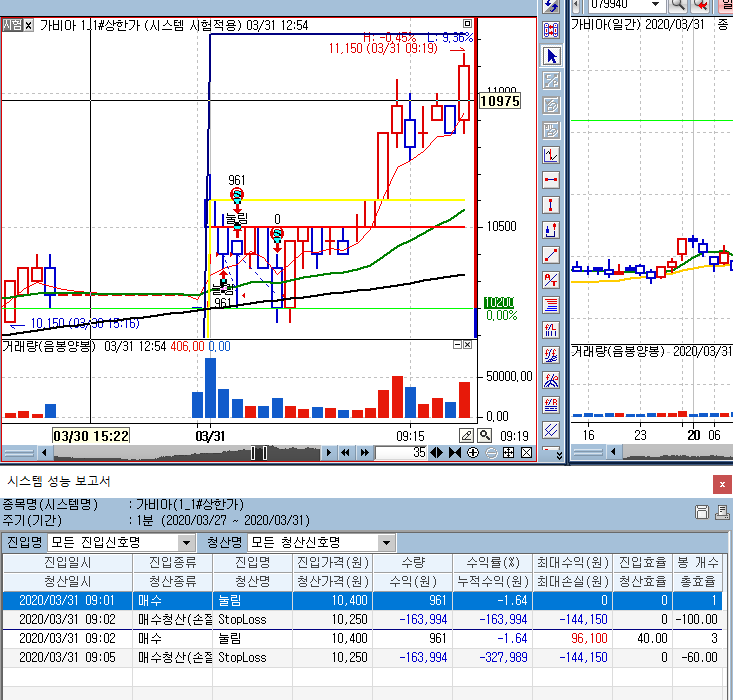The width and height of the screenshot is (733, 700).
Task: Select the vertical line drawing tool
Action: pos(551,205)
